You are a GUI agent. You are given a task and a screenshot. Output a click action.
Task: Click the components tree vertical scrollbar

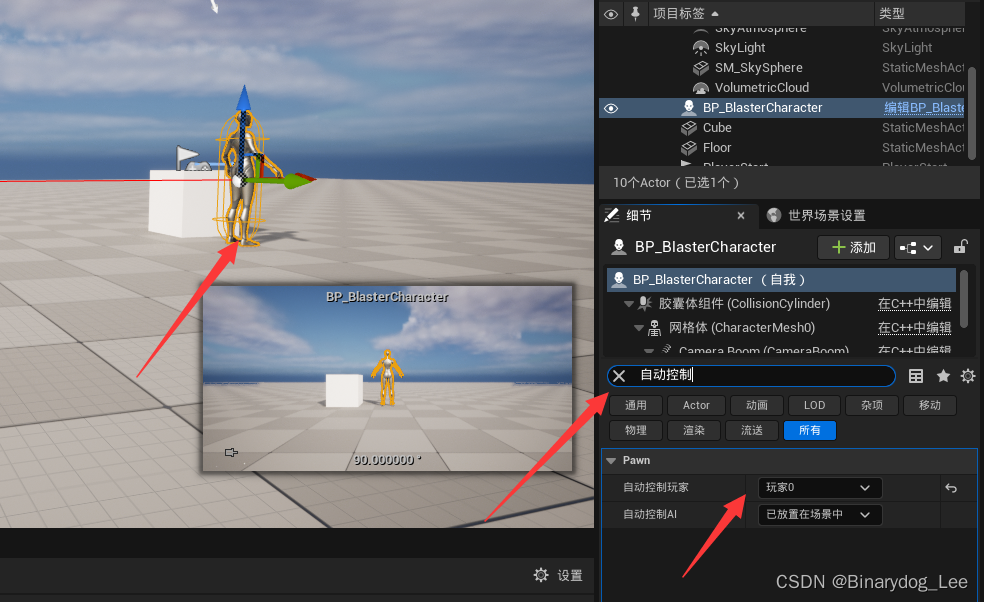[x=965, y=298]
